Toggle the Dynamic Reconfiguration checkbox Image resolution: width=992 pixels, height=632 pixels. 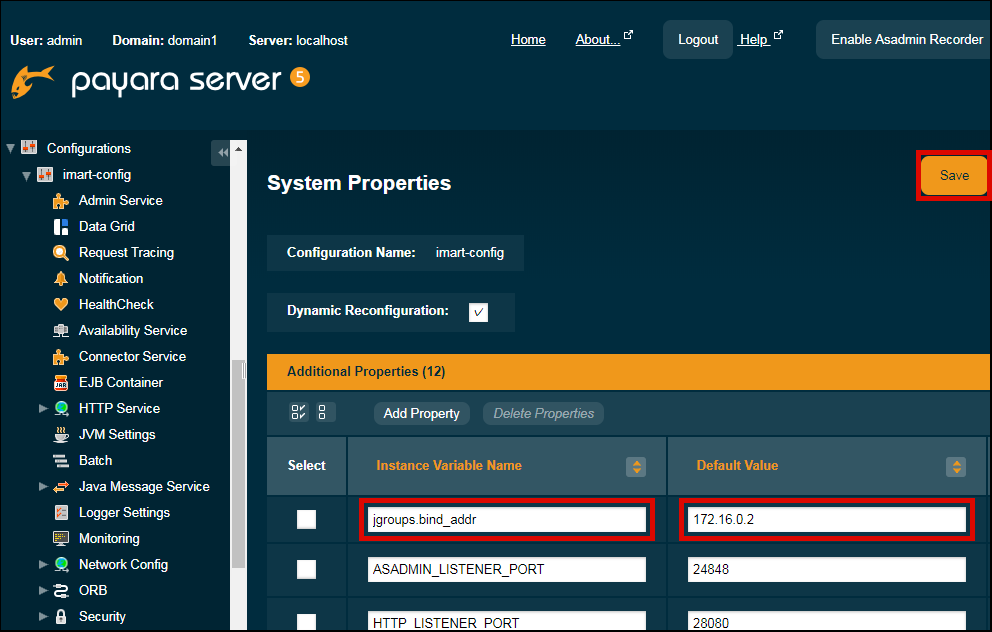pos(479,312)
